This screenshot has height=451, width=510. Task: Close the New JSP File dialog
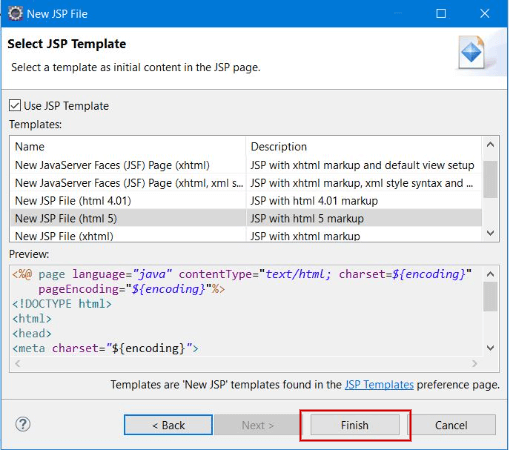[x=484, y=14]
